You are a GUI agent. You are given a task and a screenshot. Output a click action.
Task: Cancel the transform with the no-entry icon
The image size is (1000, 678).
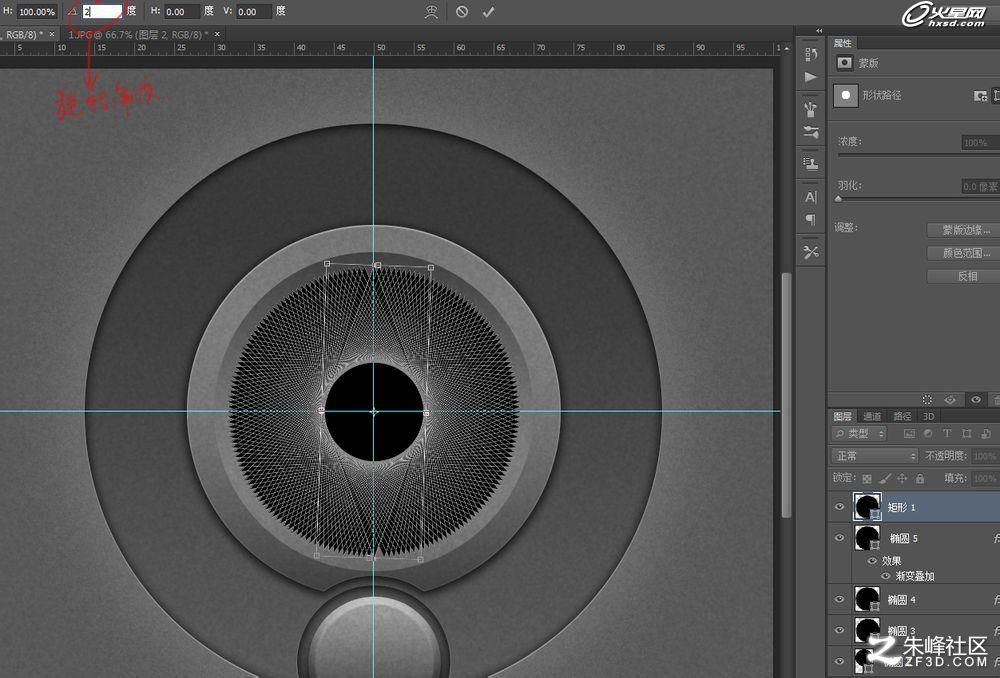462,12
